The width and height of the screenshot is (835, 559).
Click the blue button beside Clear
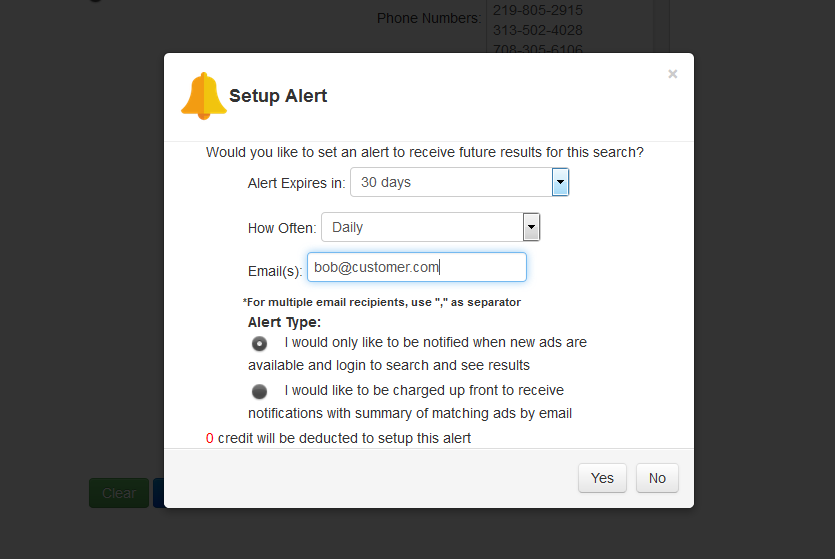158,493
